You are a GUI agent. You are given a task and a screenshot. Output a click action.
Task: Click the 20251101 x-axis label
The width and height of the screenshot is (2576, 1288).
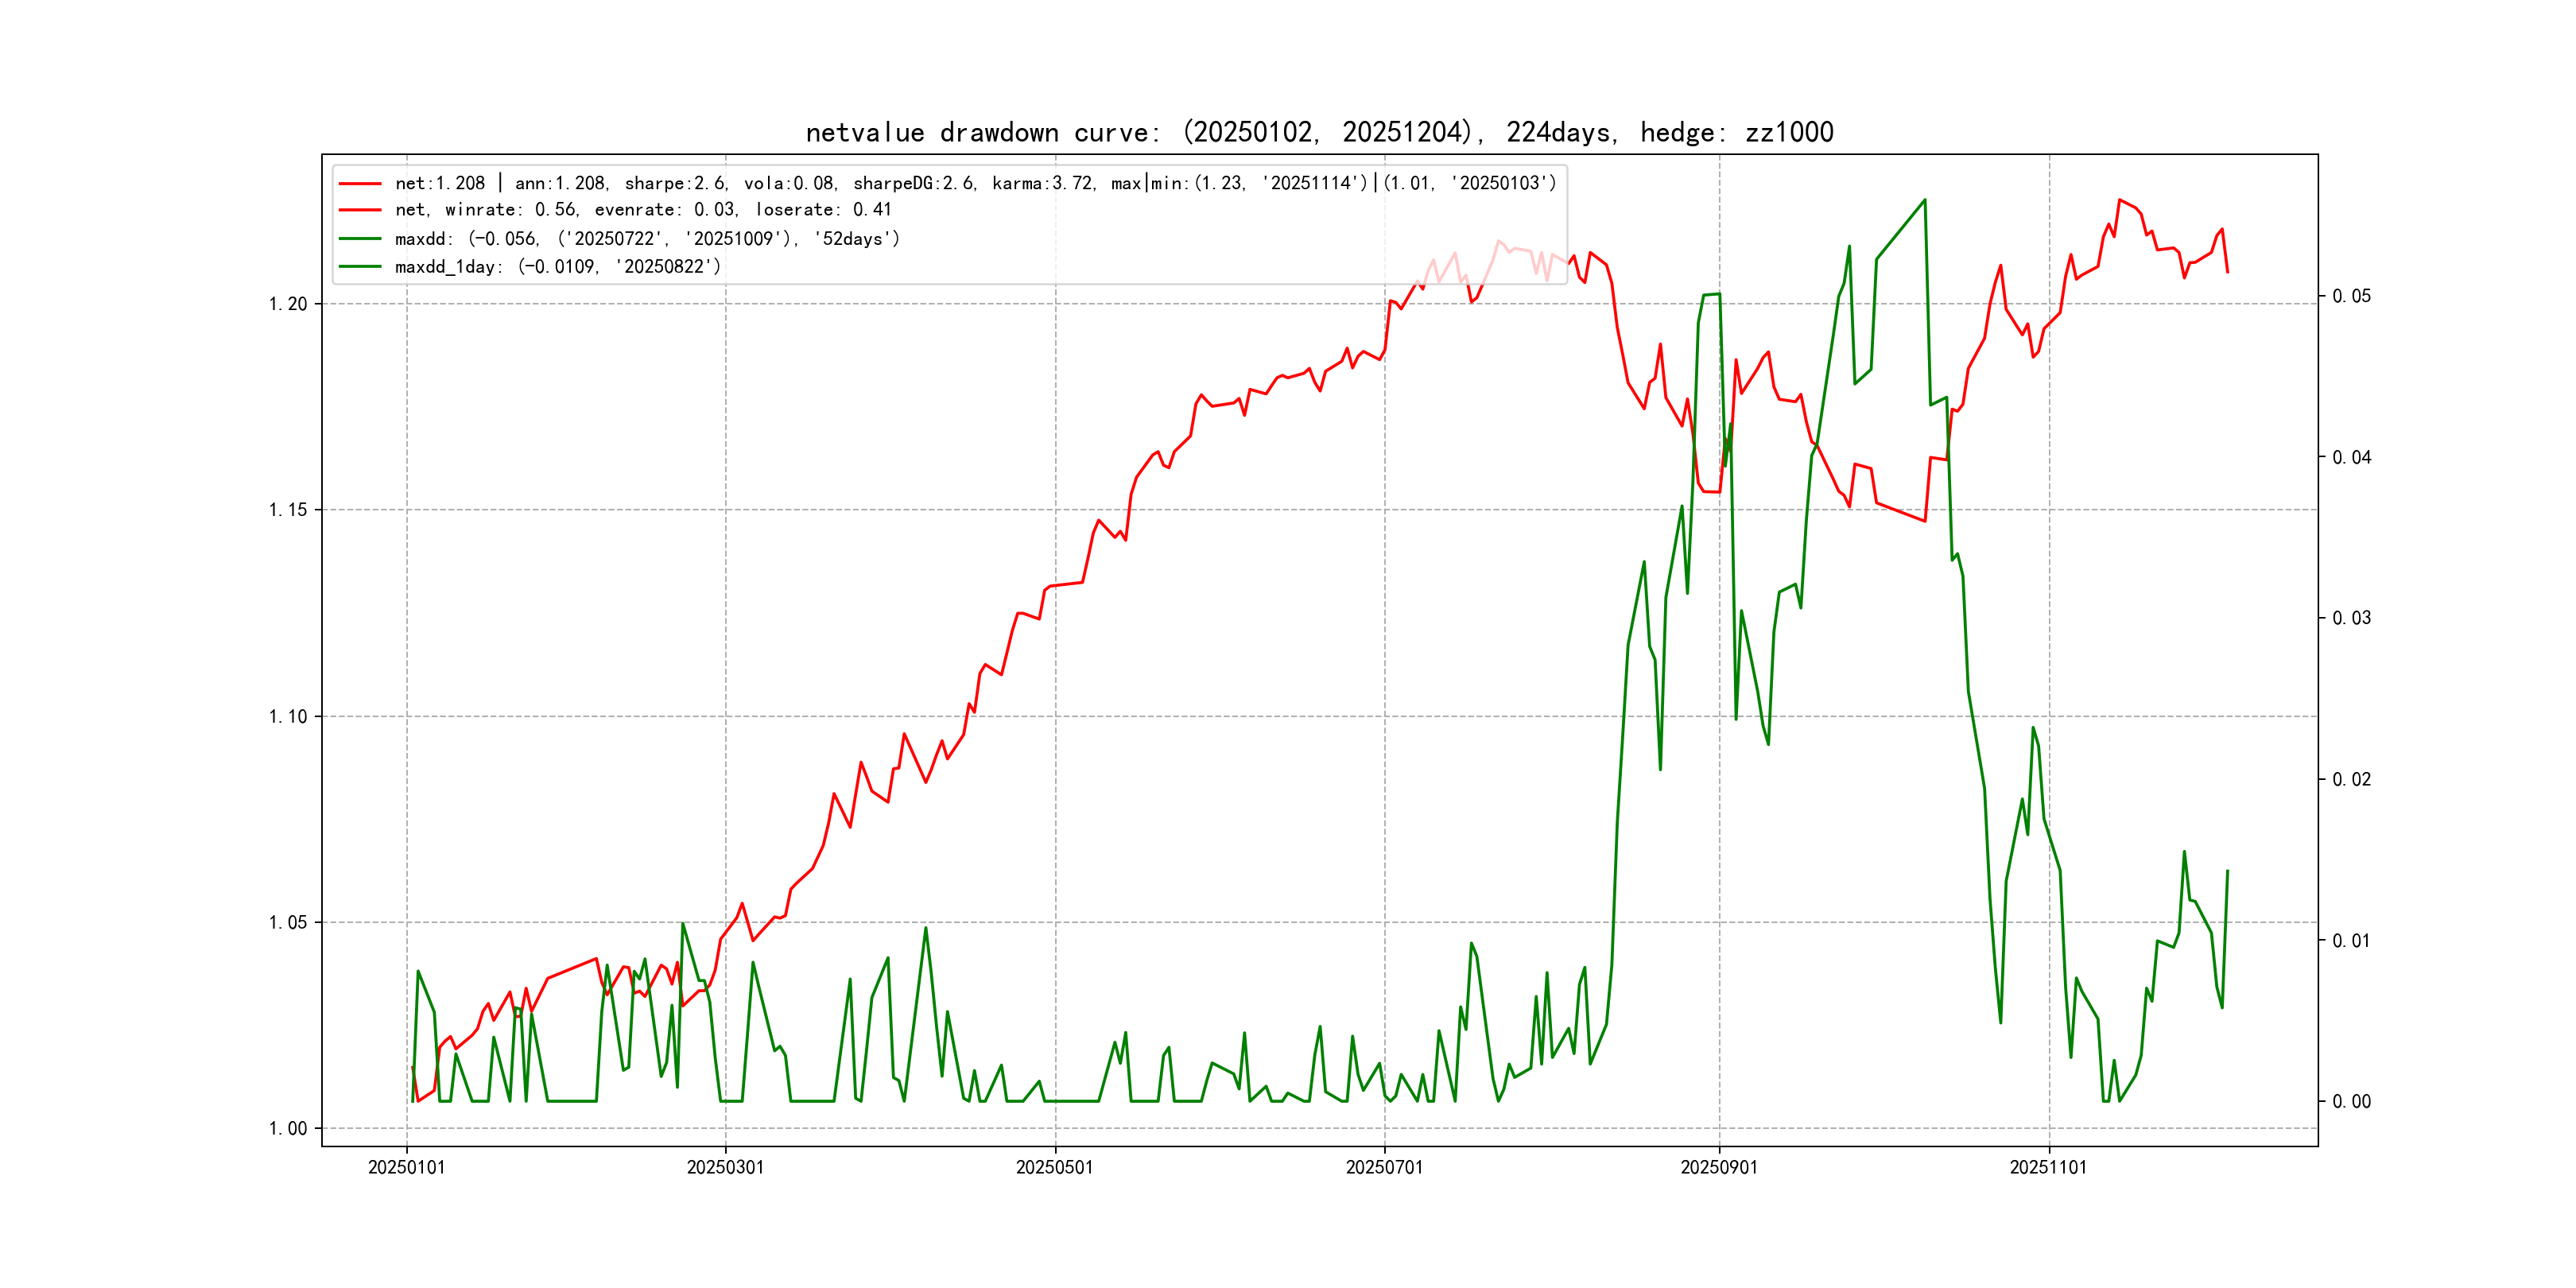pos(2048,1167)
